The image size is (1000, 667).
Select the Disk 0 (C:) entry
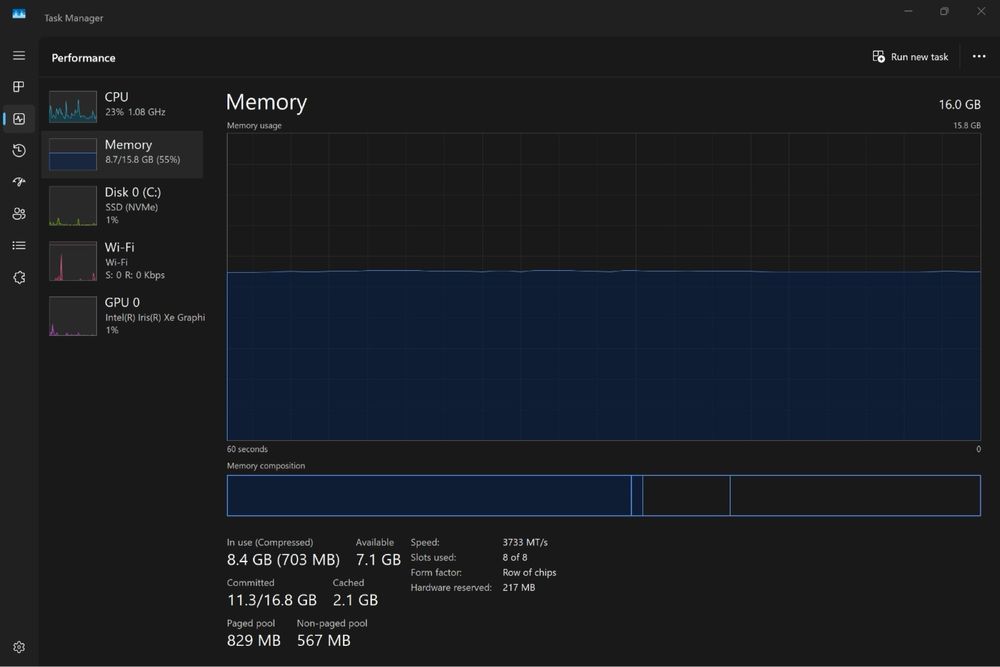[x=122, y=205]
